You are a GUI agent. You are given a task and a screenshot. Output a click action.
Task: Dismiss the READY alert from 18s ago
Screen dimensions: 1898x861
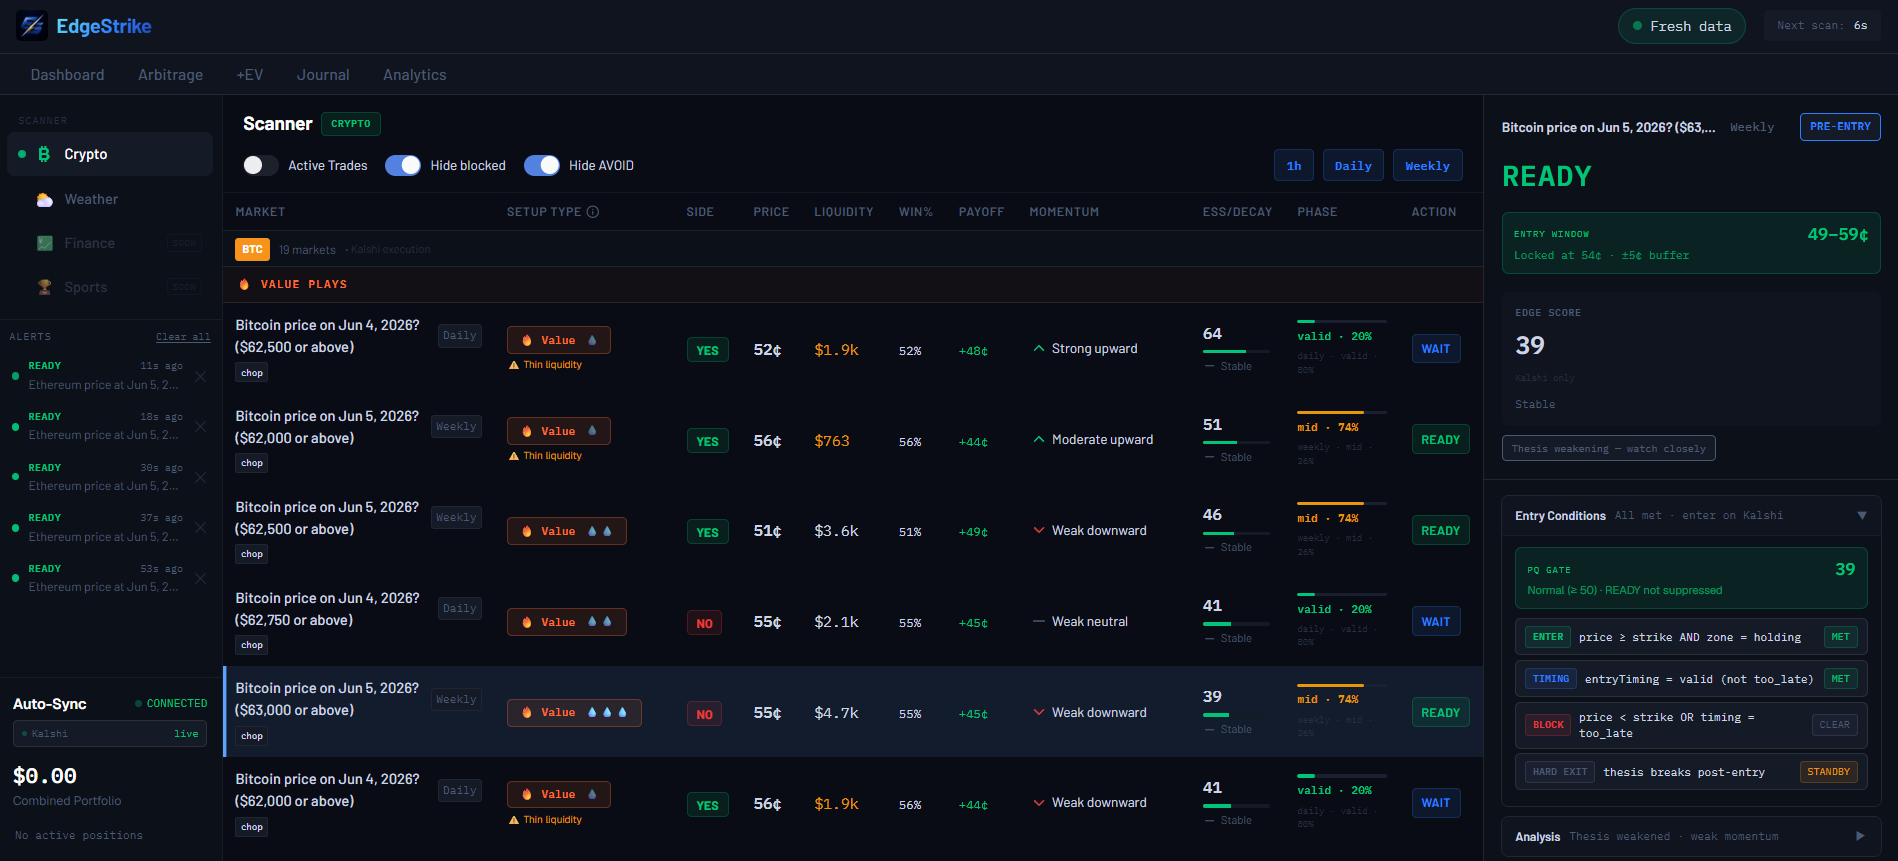click(200, 427)
